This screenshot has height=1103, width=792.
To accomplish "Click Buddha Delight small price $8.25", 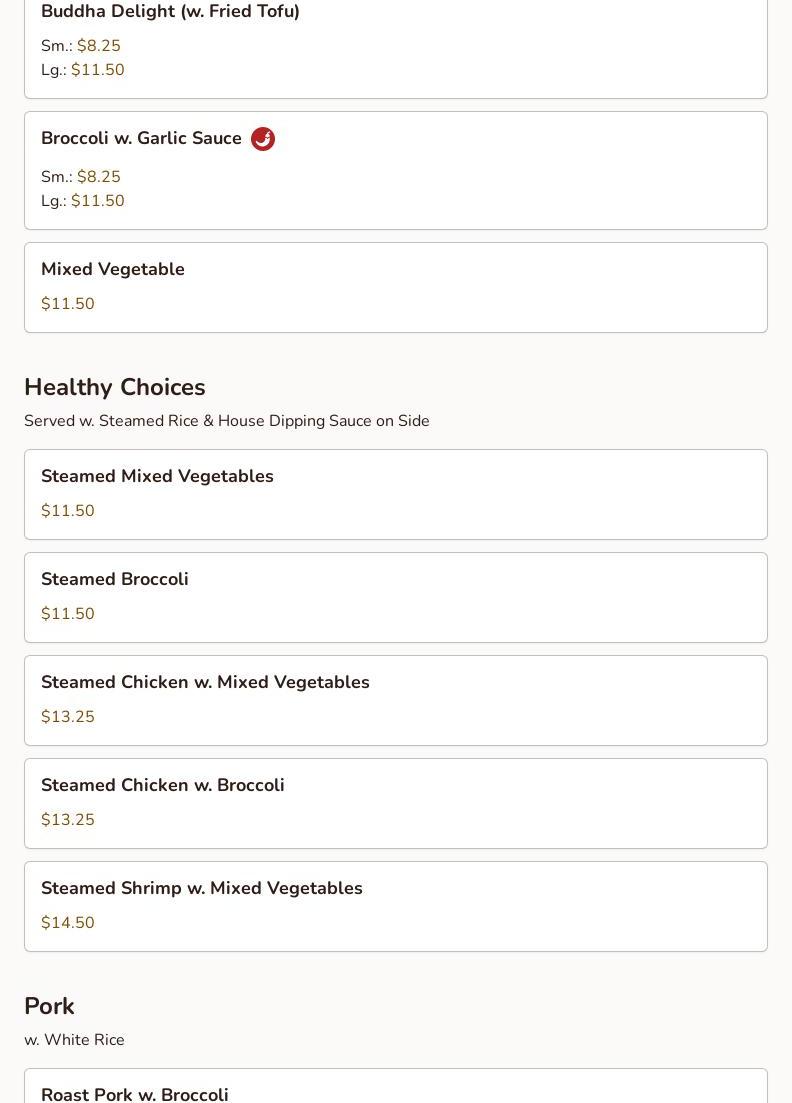I will coord(98,46).
